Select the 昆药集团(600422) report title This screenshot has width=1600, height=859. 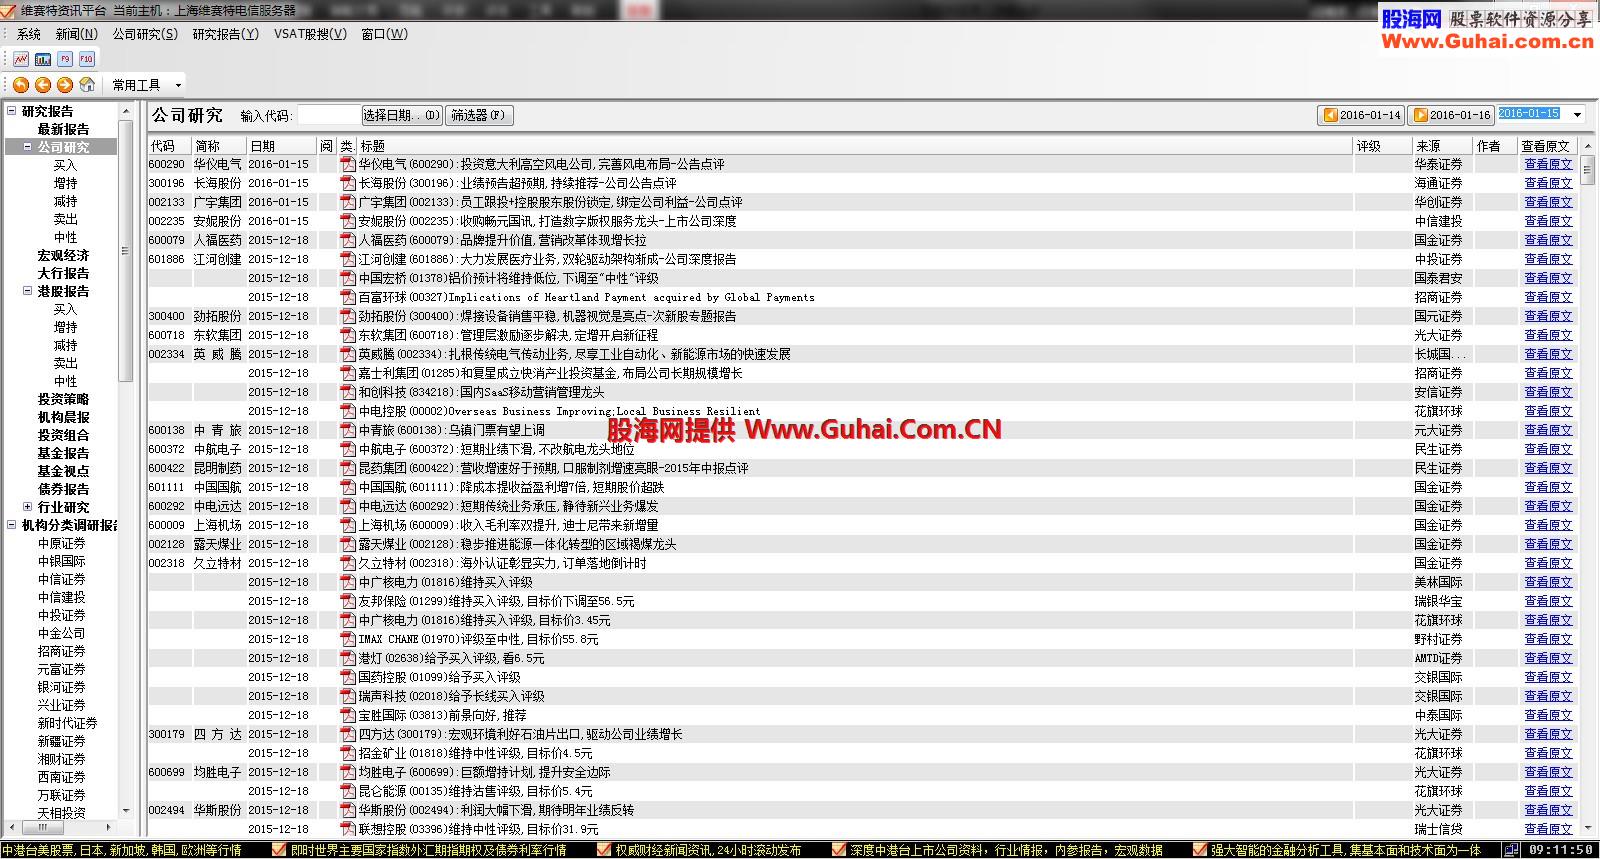553,468
